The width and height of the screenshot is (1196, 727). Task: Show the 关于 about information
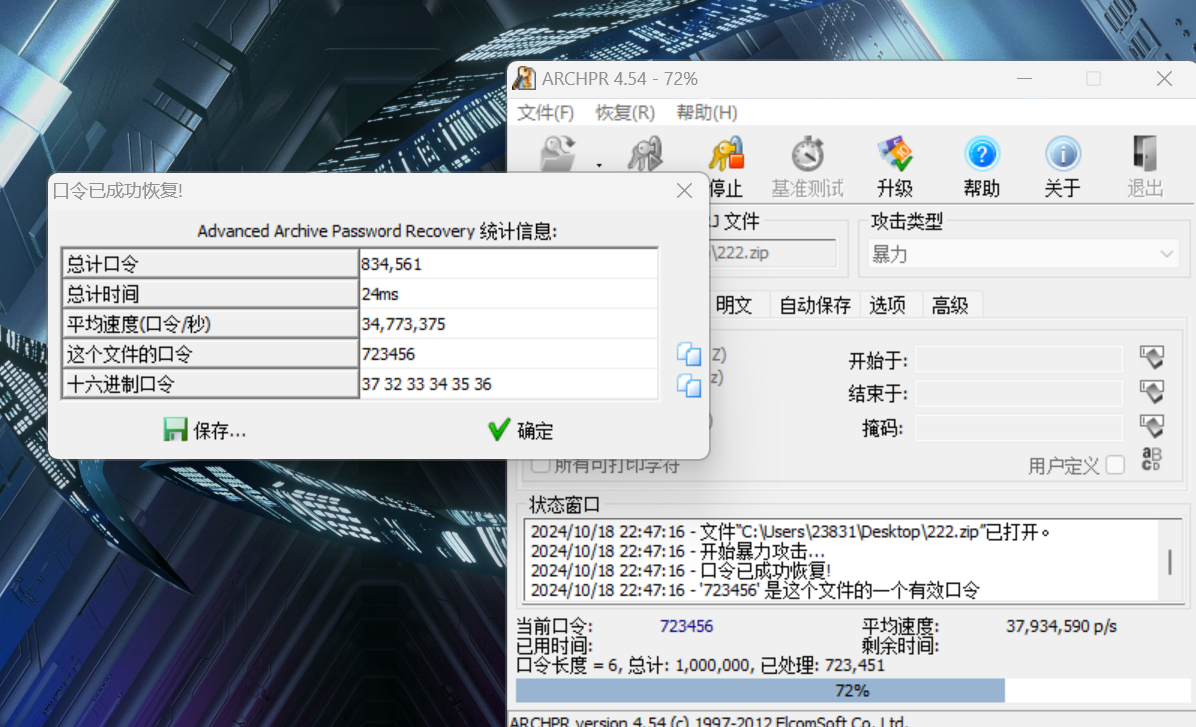(x=1063, y=167)
